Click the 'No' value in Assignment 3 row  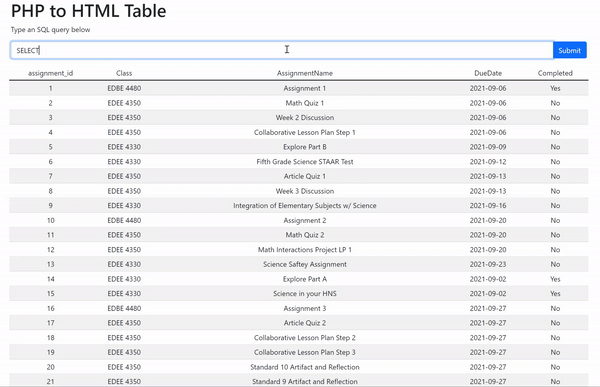[555, 309]
